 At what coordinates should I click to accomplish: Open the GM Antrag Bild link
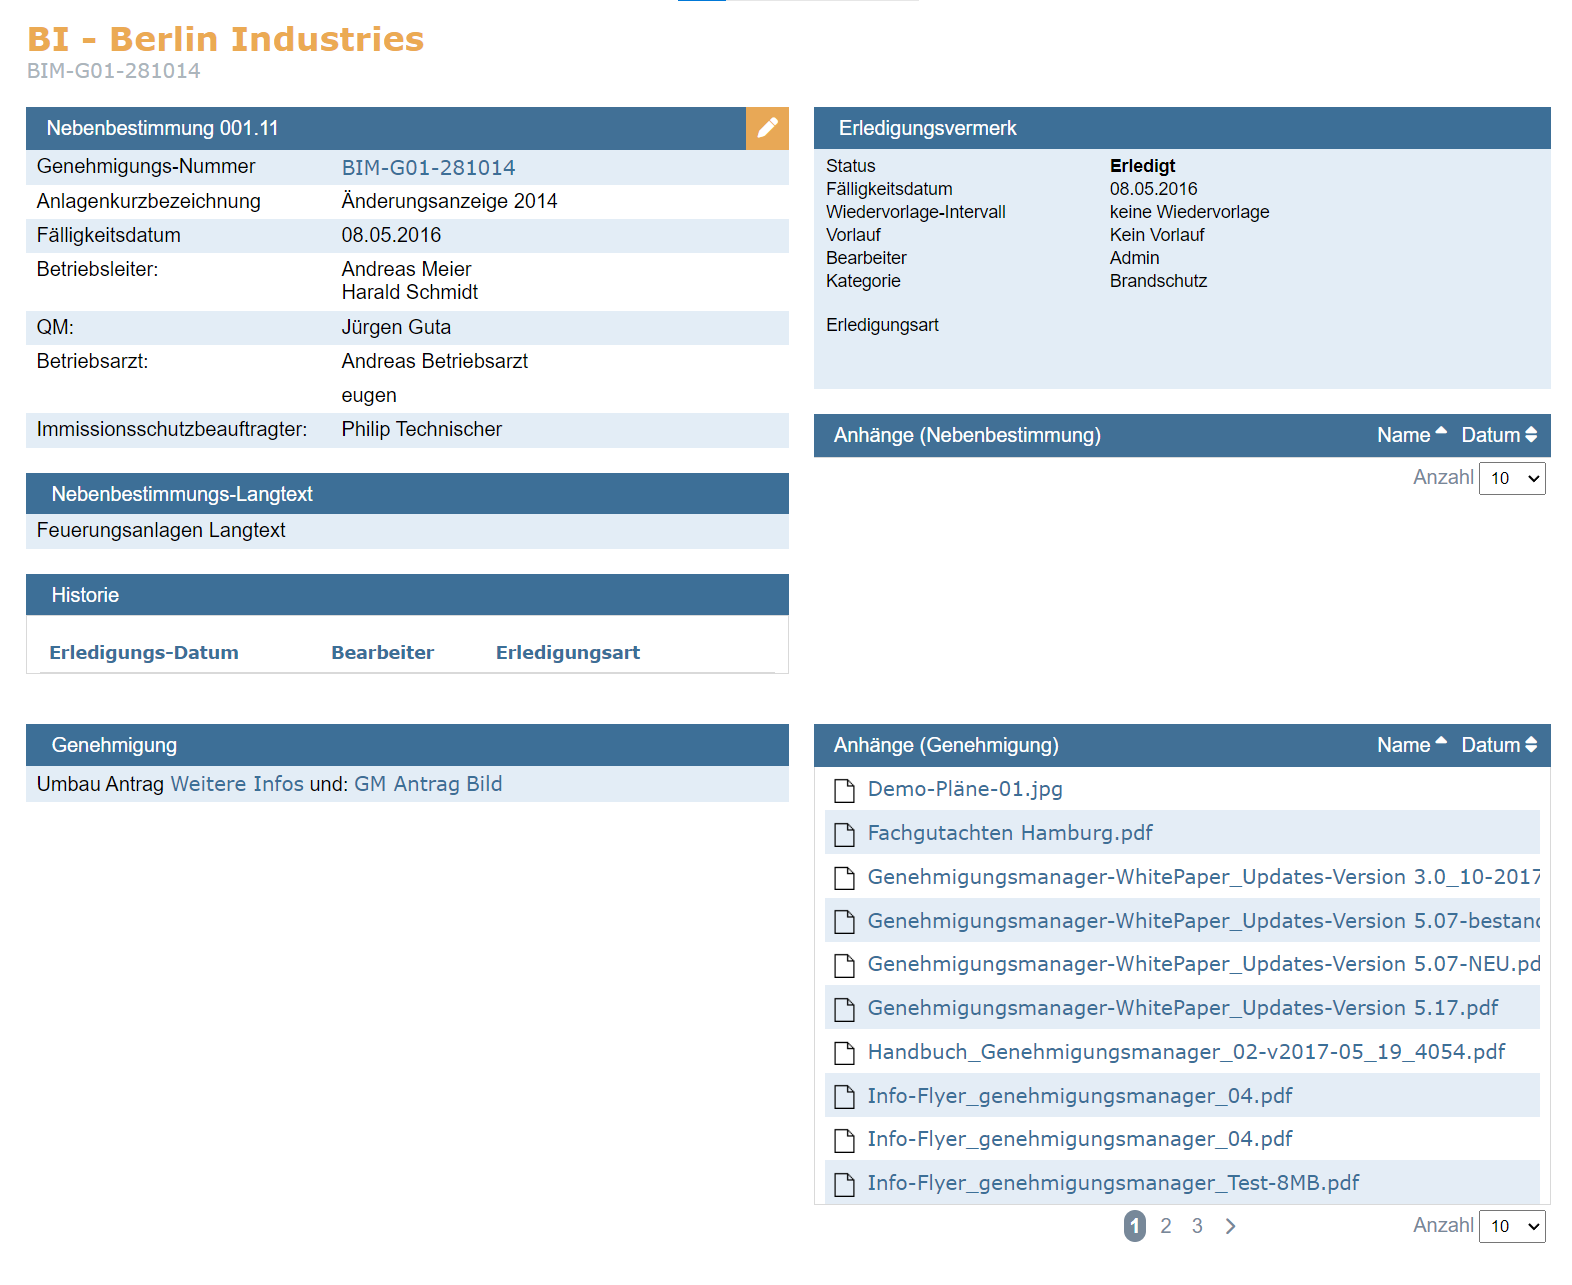(x=428, y=784)
